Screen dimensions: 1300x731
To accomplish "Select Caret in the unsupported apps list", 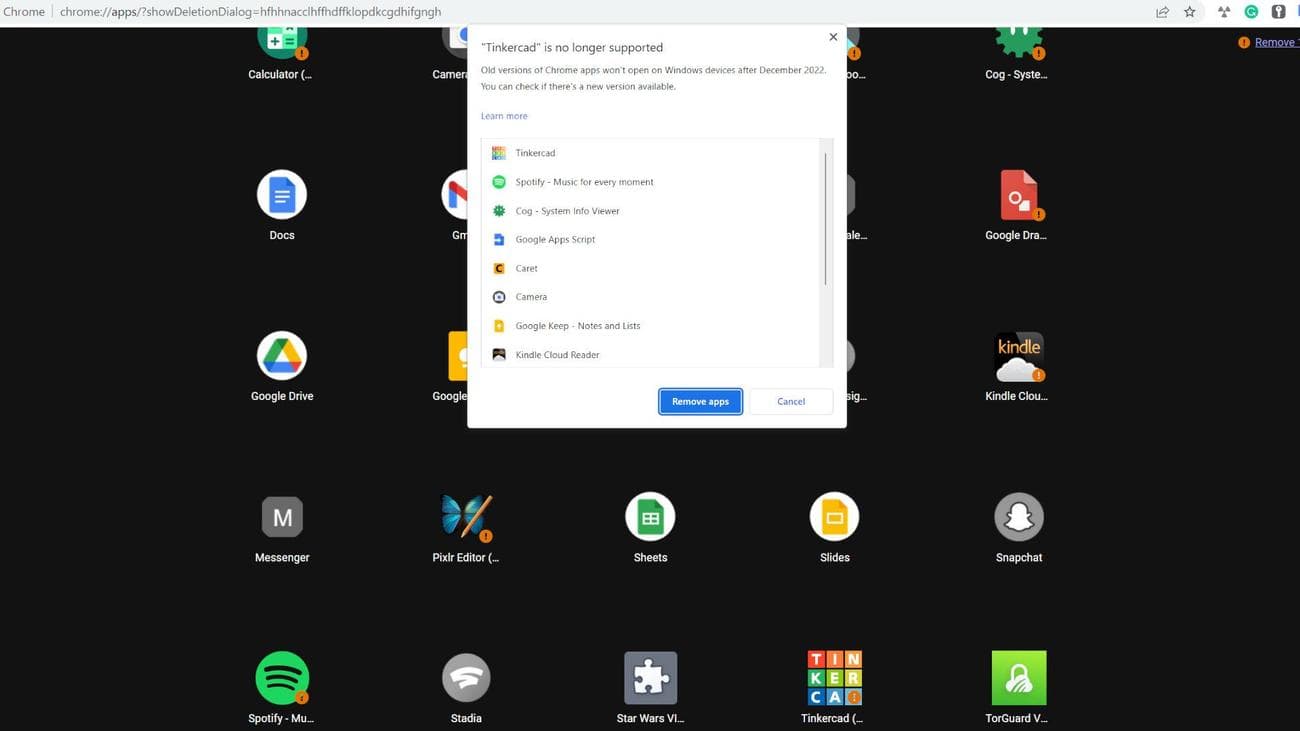I will [526, 268].
